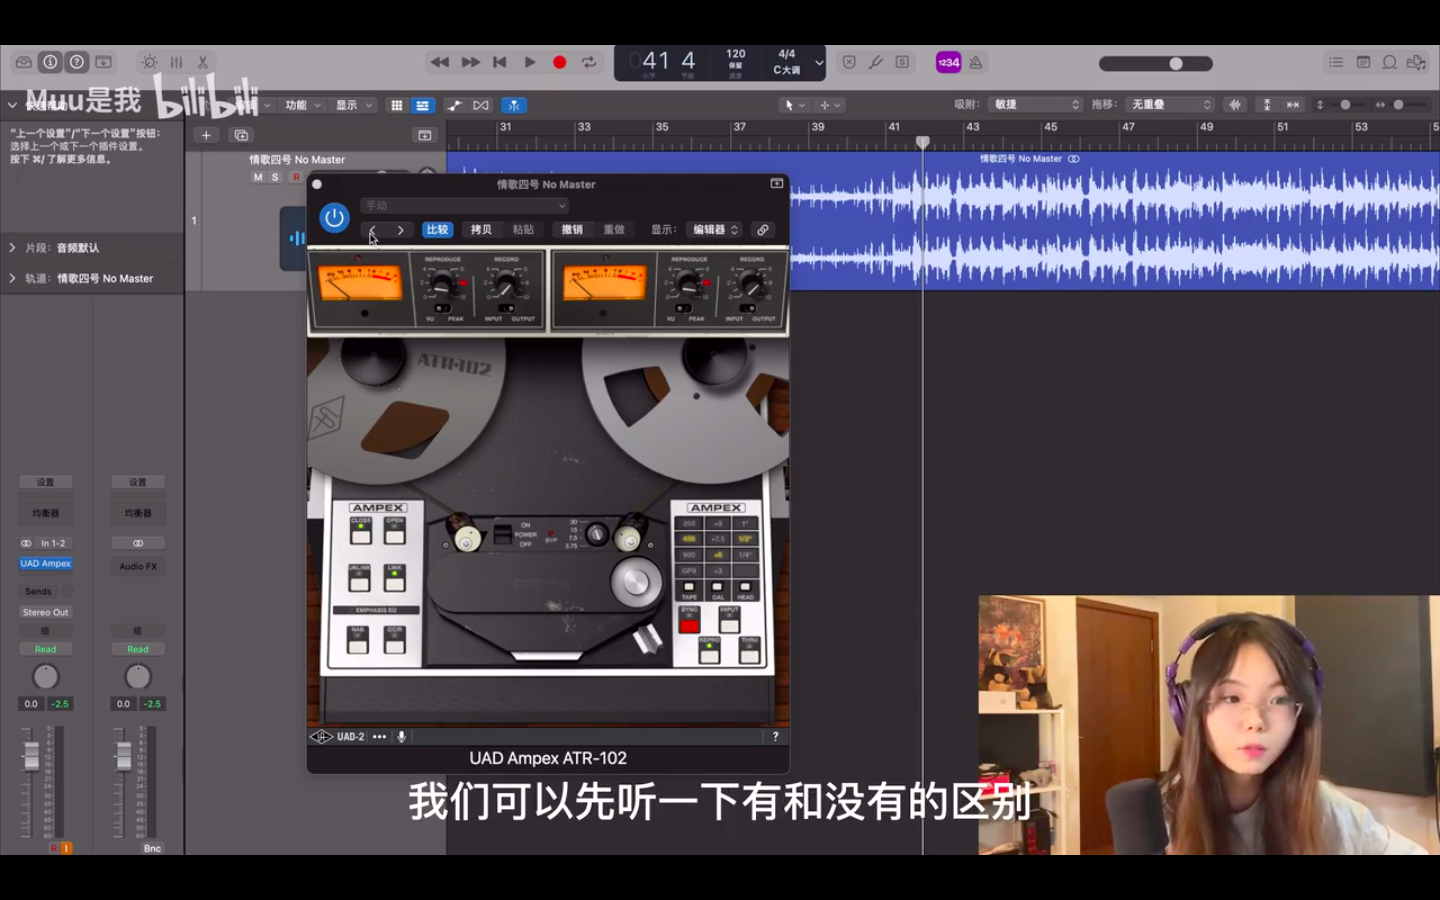Image resolution: width=1440 pixels, height=900 pixels.
Task: Toggle the metronome icon
Action: (976, 62)
